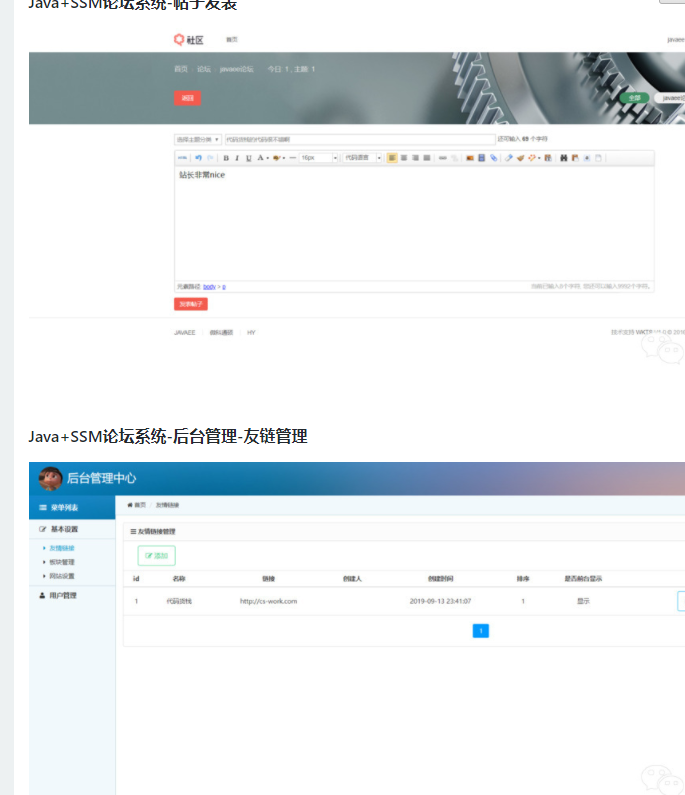This screenshot has height=795, width=685.
Task: Click the home icon in admin breadcrumb
Action: point(130,505)
